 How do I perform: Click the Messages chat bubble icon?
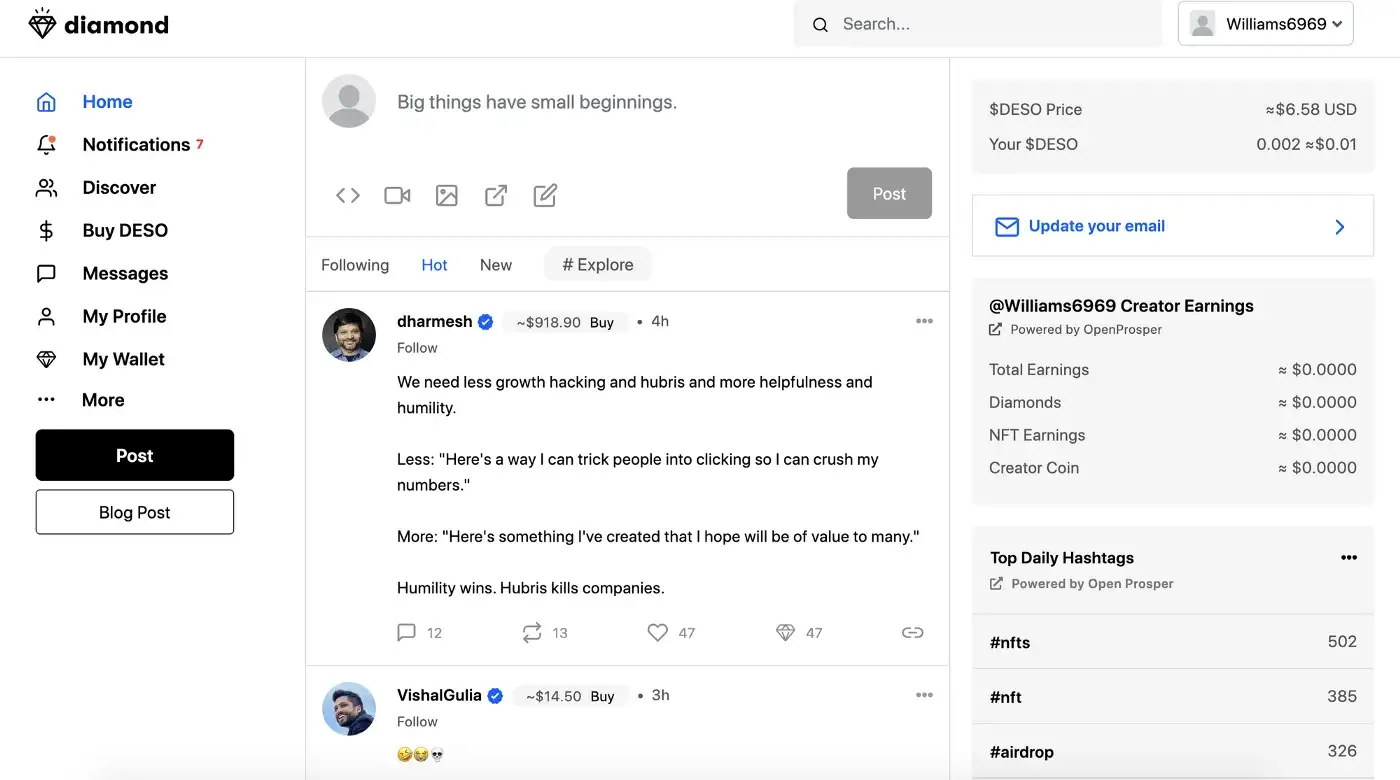click(x=46, y=274)
